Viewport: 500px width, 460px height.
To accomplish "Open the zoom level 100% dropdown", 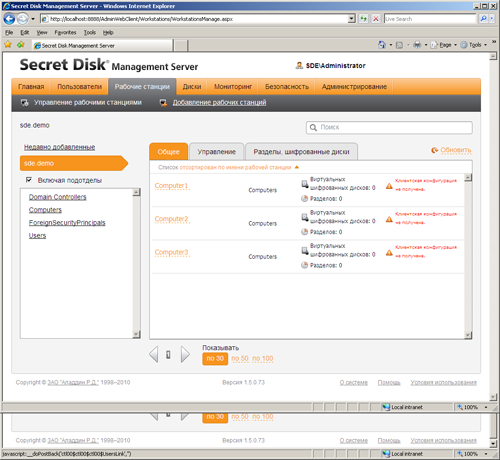I will [x=486, y=407].
